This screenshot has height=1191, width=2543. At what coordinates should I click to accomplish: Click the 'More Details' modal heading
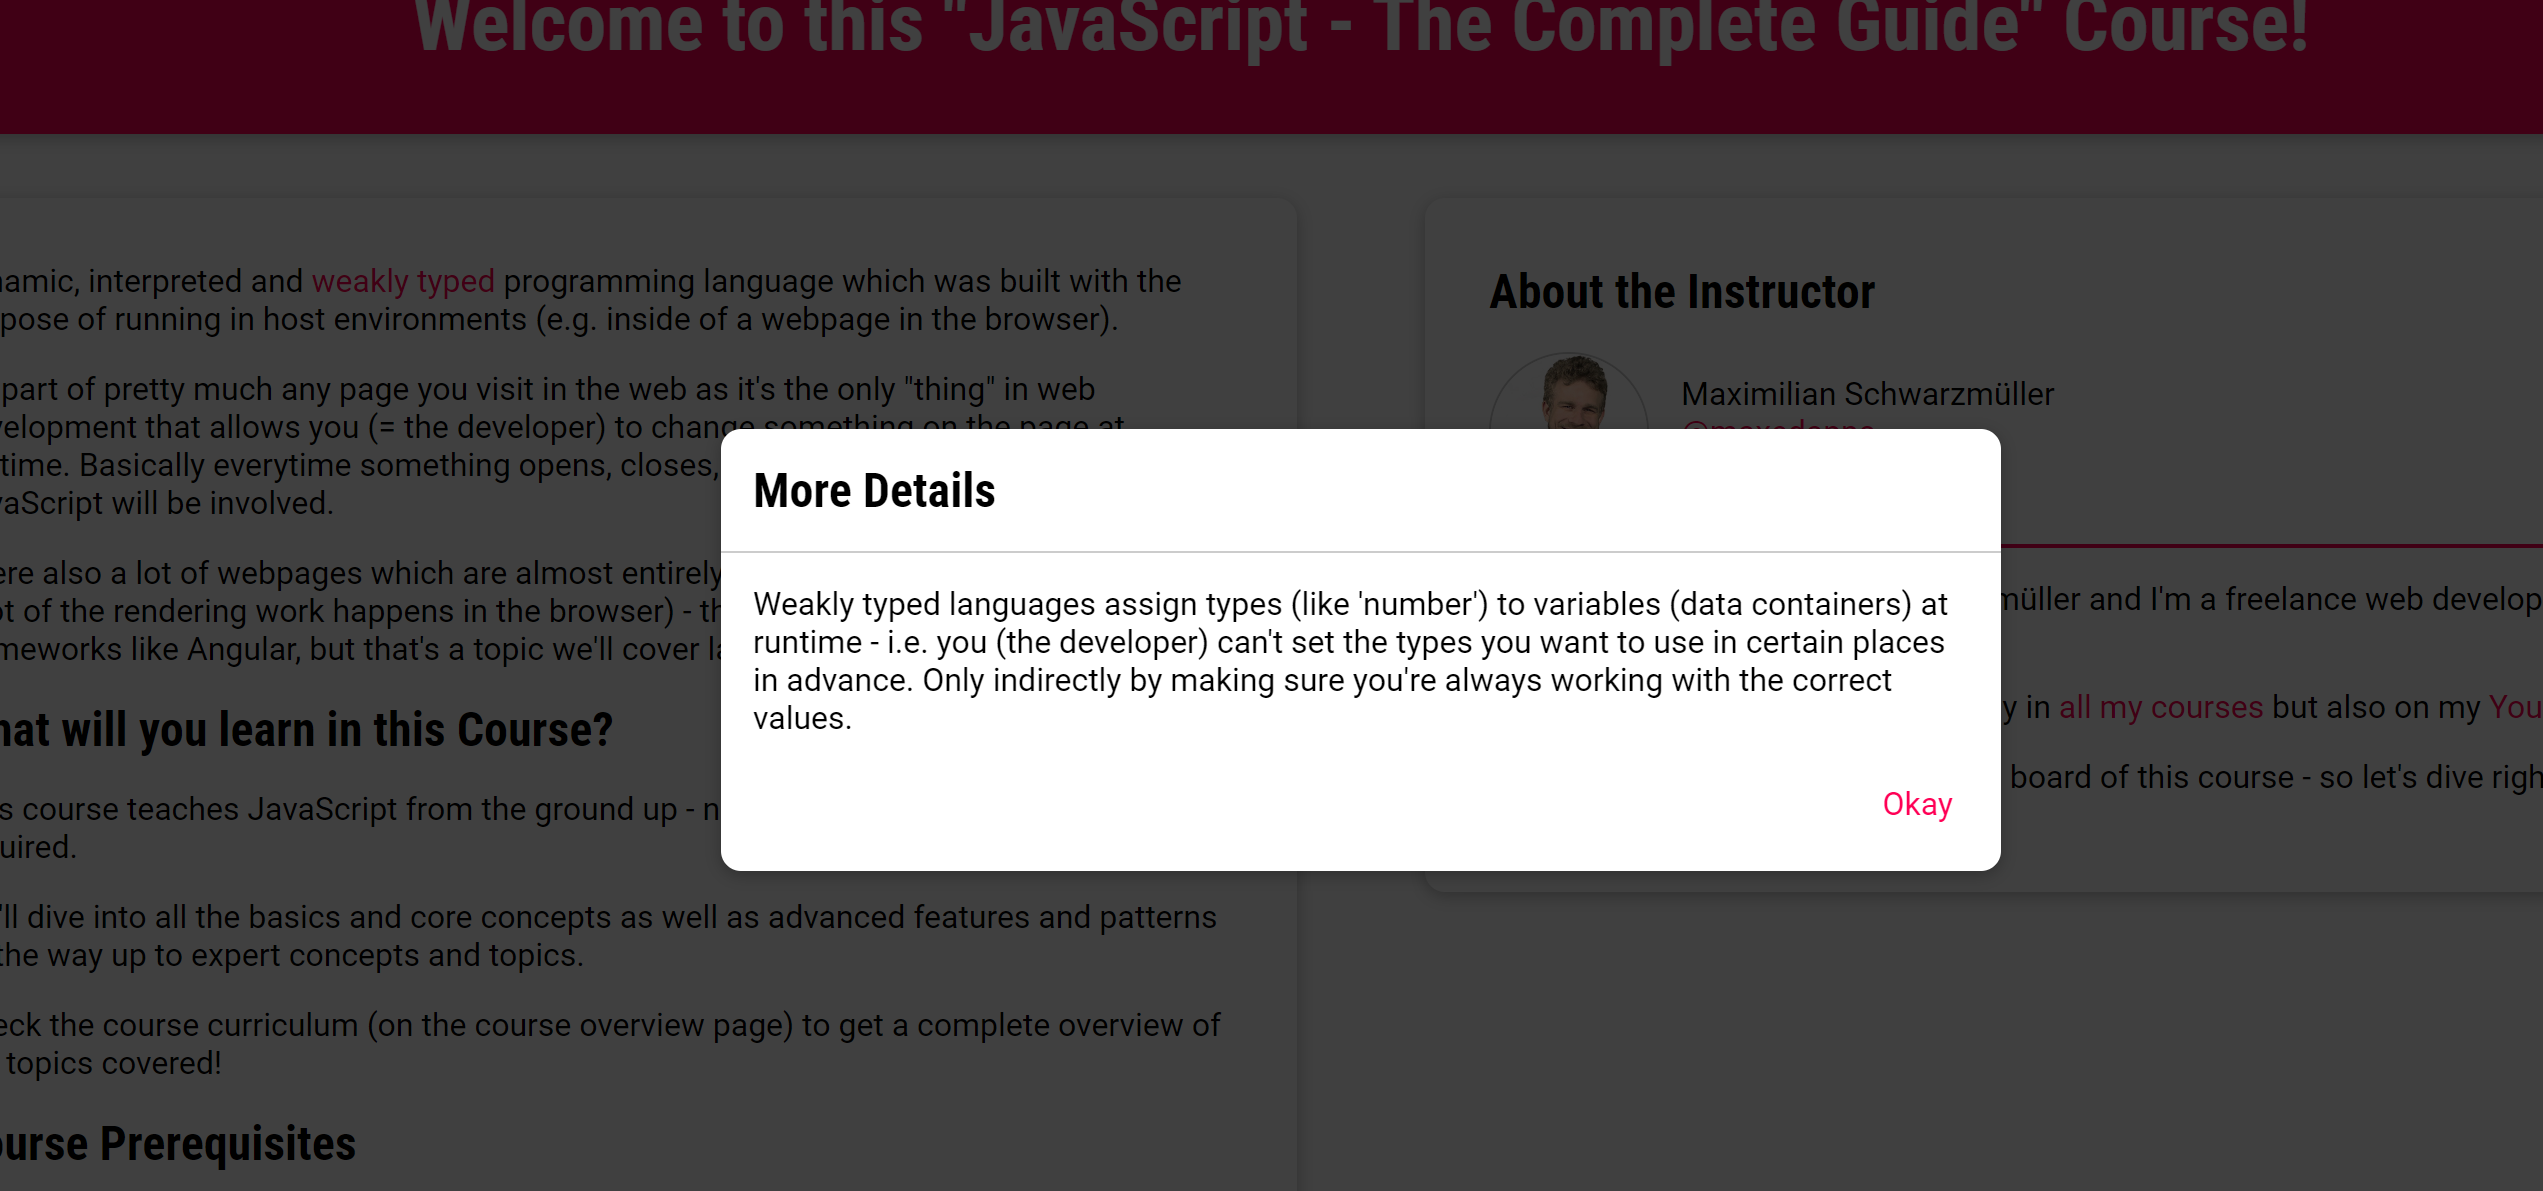(874, 490)
